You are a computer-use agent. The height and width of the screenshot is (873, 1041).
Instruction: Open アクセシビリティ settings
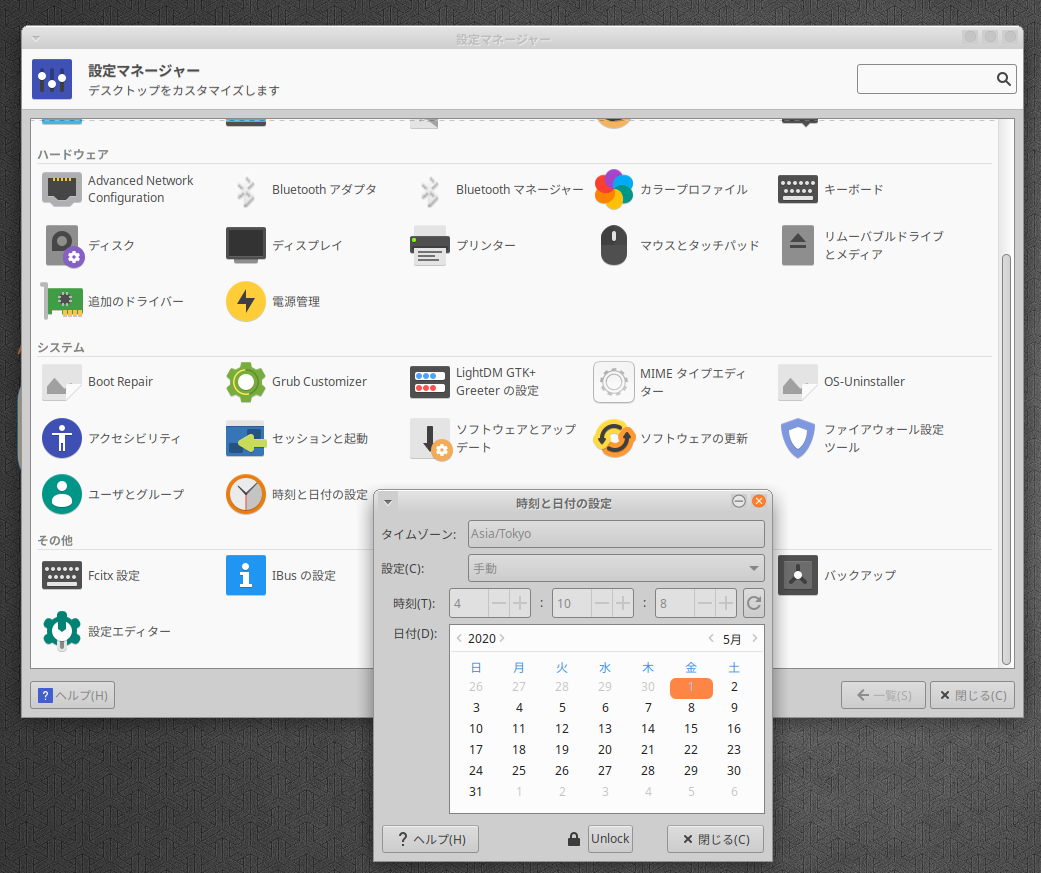point(112,438)
